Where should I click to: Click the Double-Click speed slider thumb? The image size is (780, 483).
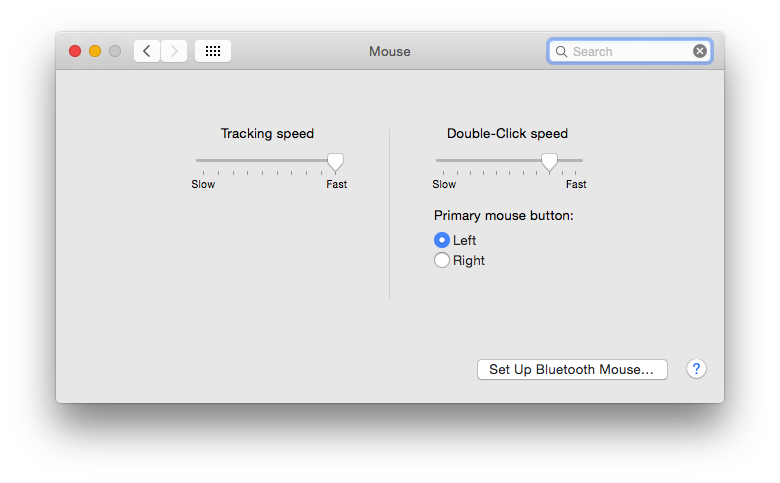[x=549, y=161]
